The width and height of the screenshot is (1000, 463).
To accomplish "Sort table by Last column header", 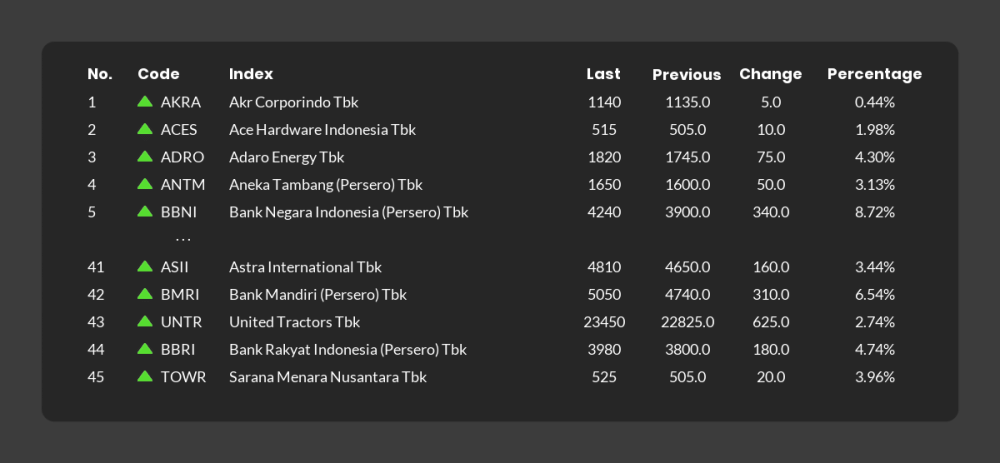I will pyautogui.click(x=603, y=74).
